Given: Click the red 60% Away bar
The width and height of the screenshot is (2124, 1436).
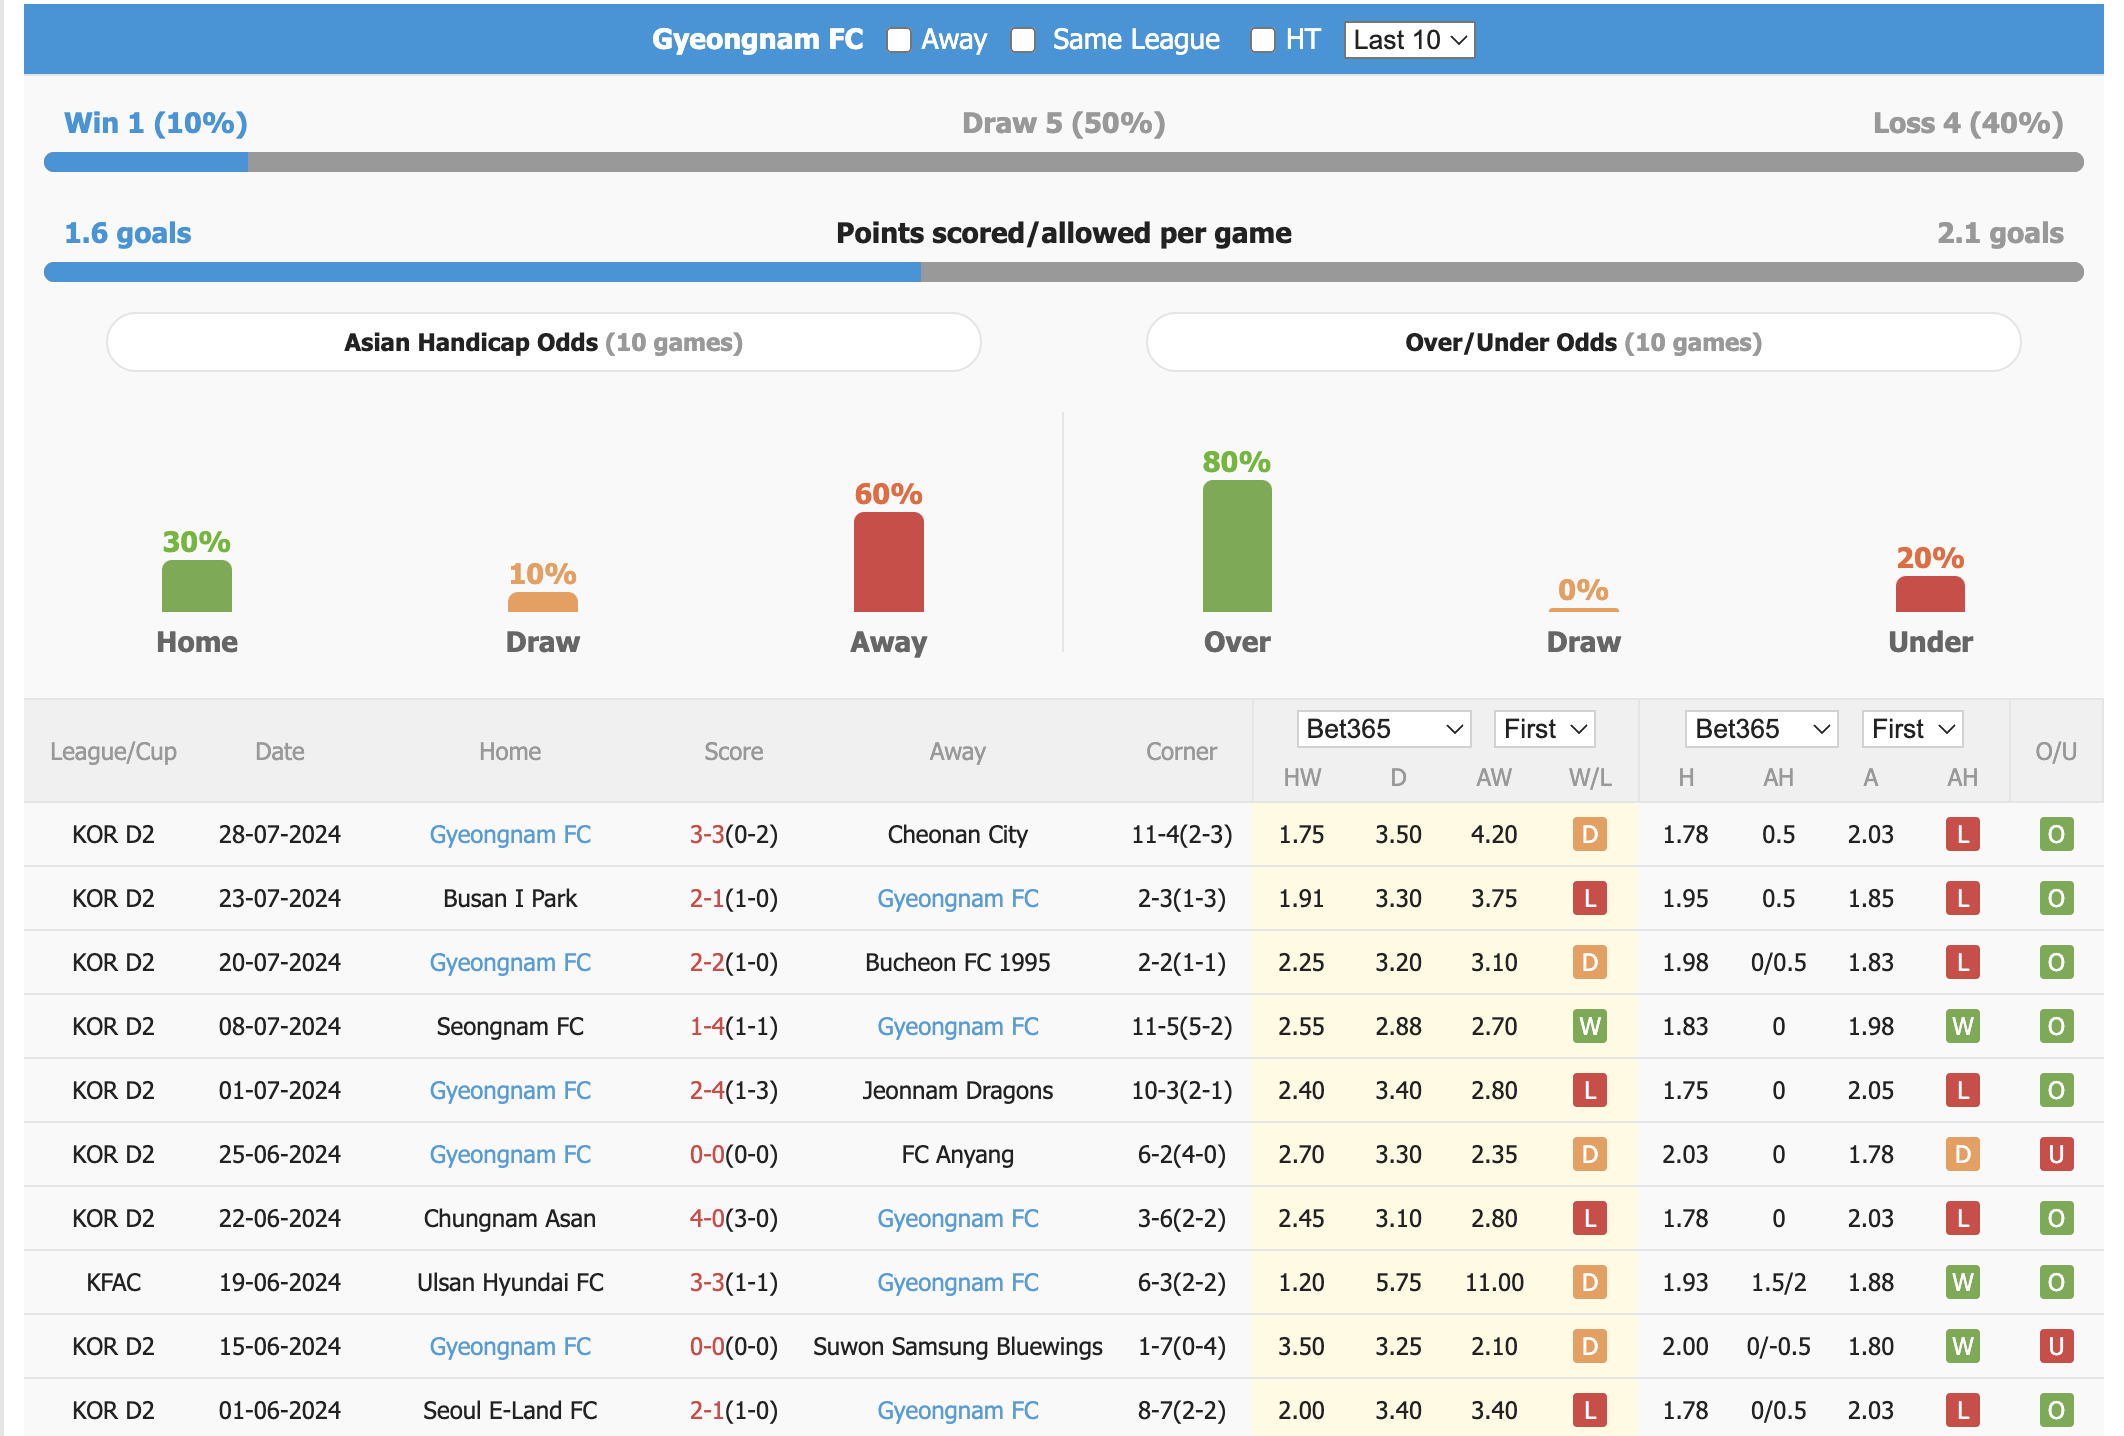Looking at the screenshot, I should tap(889, 562).
